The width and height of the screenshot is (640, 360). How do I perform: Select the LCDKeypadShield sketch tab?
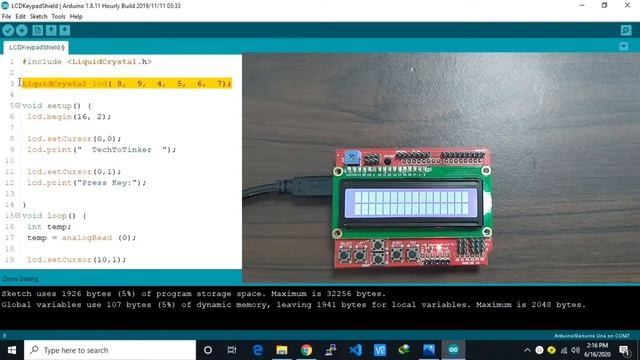click(x=36, y=47)
